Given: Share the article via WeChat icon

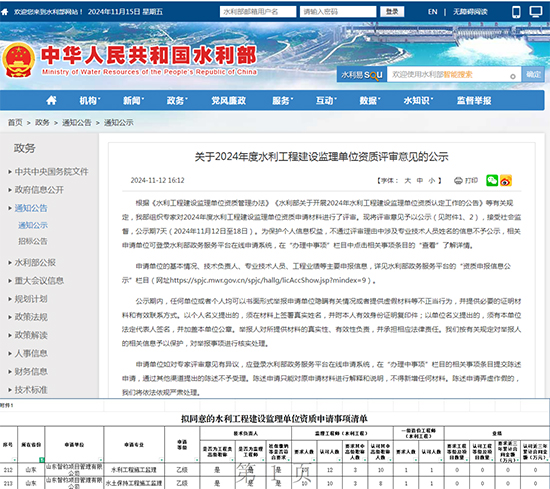Looking at the screenshot, I should point(492,180).
